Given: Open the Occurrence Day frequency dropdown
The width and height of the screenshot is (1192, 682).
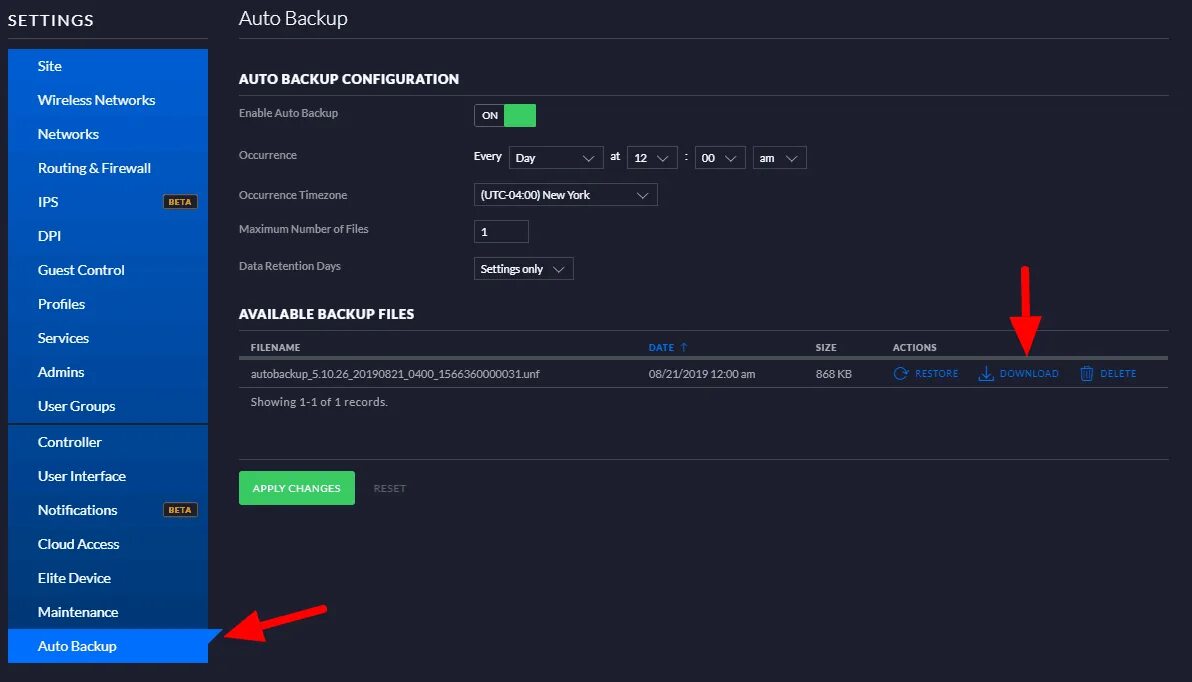Looking at the screenshot, I should tap(556, 157).
